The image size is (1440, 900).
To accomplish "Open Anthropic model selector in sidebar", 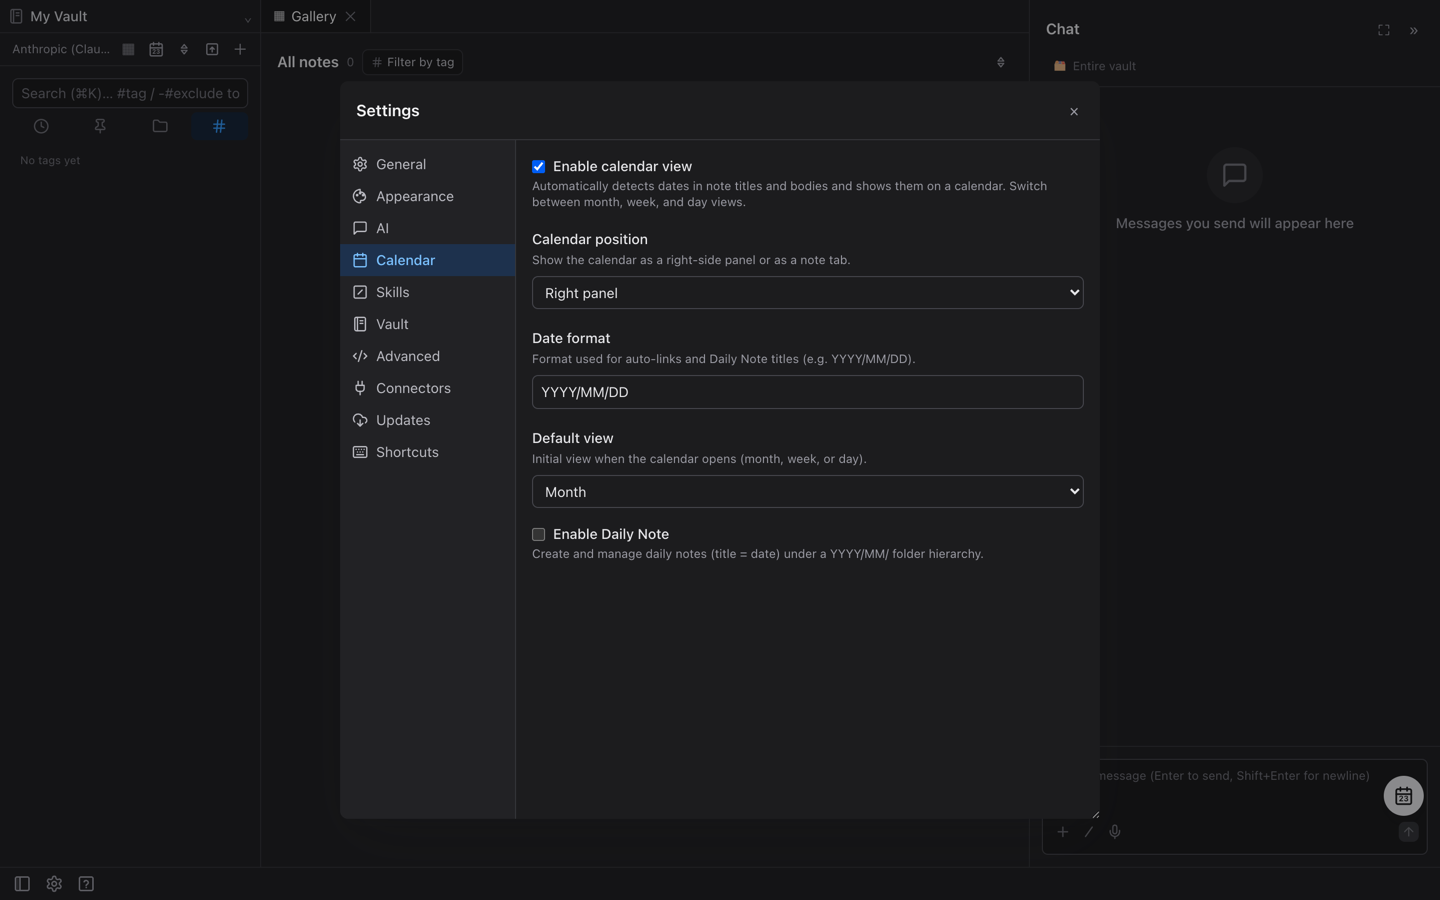I will click(61, 49).
